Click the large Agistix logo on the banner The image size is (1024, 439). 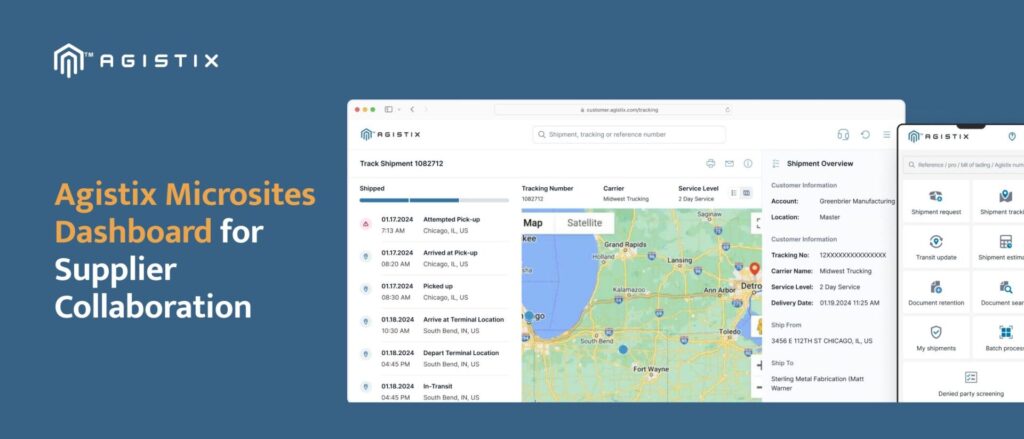(136, 61)
